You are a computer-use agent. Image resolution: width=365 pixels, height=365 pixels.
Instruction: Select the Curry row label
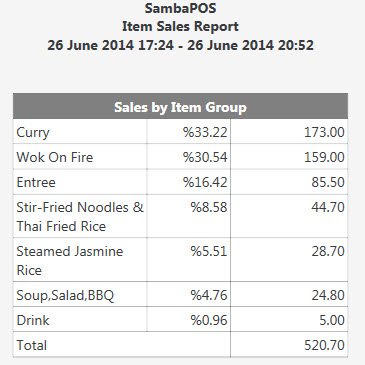[33, 132]
